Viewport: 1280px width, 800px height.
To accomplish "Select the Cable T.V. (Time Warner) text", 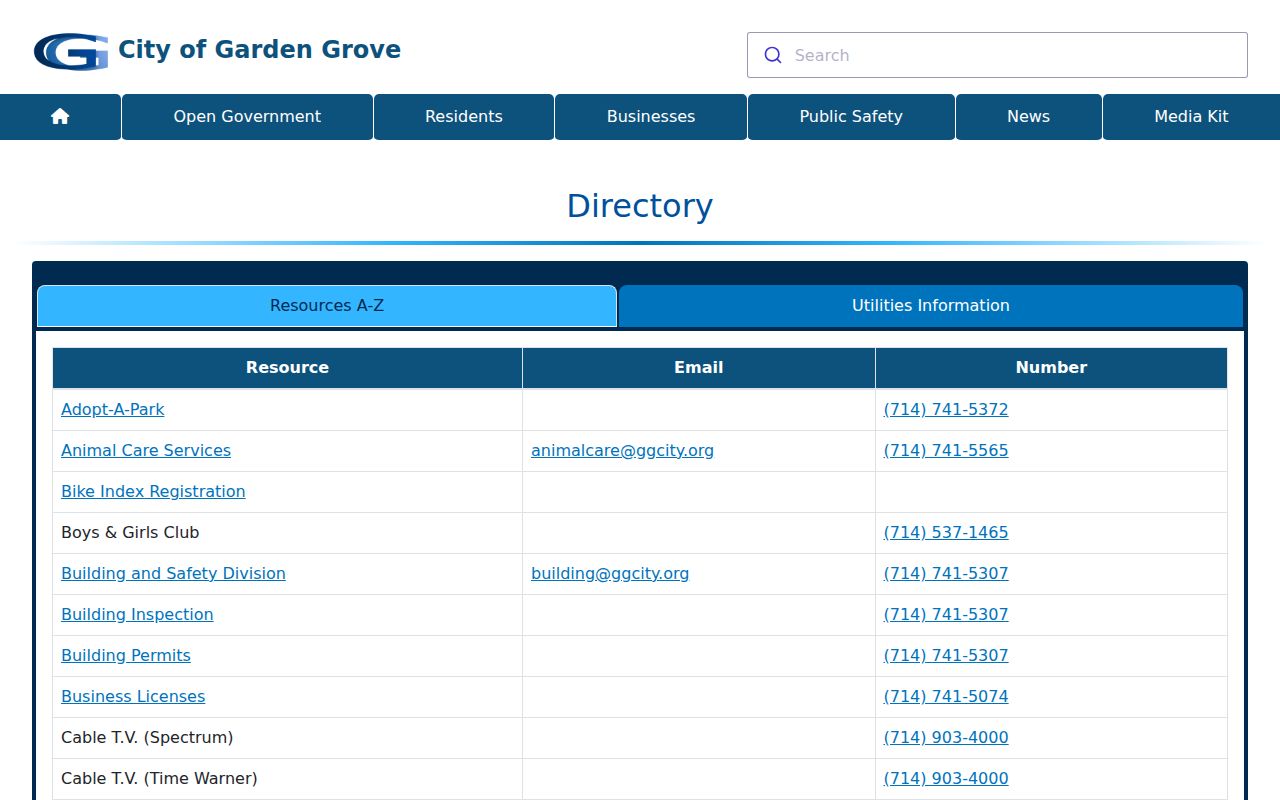I will 159,778.
